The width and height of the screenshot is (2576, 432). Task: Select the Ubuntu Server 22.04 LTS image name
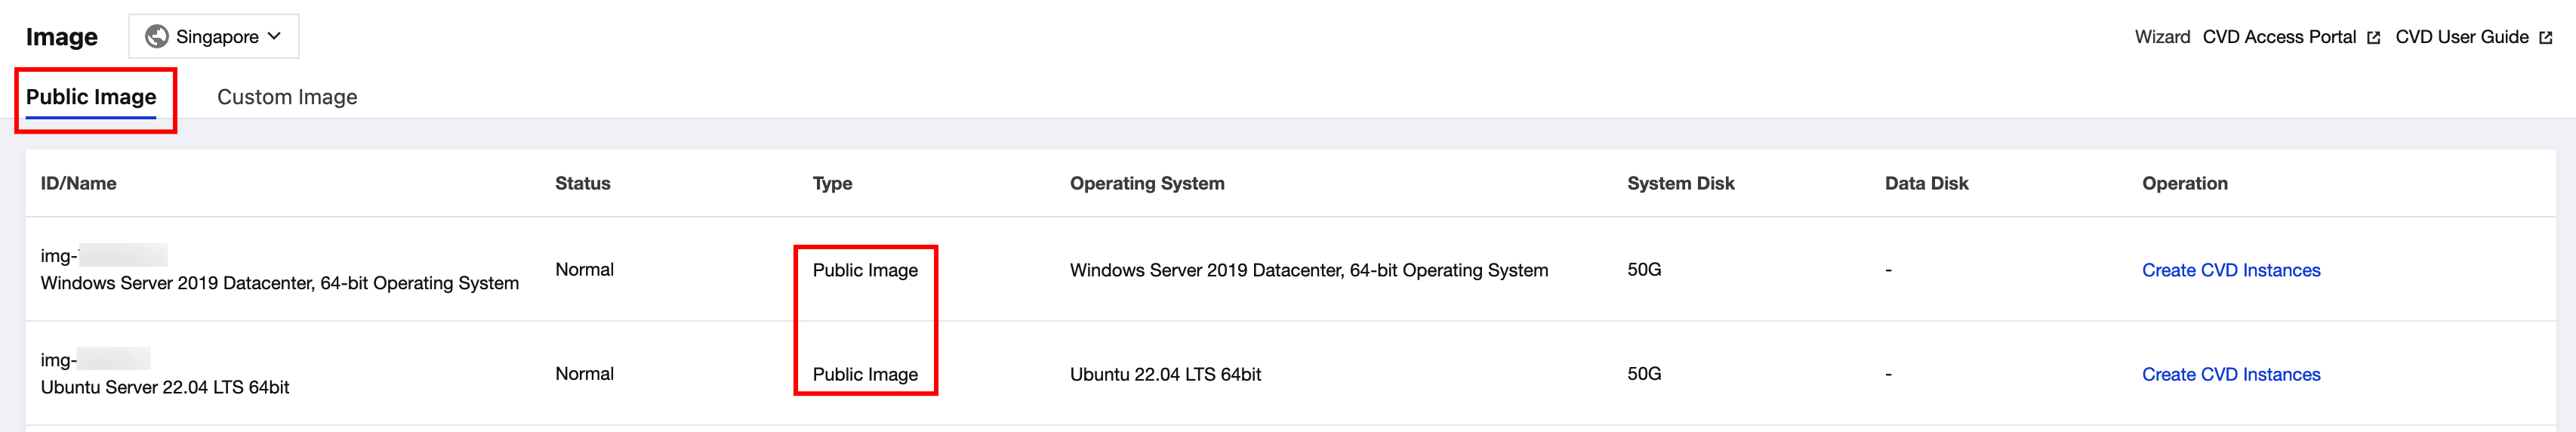click(165, 387)
